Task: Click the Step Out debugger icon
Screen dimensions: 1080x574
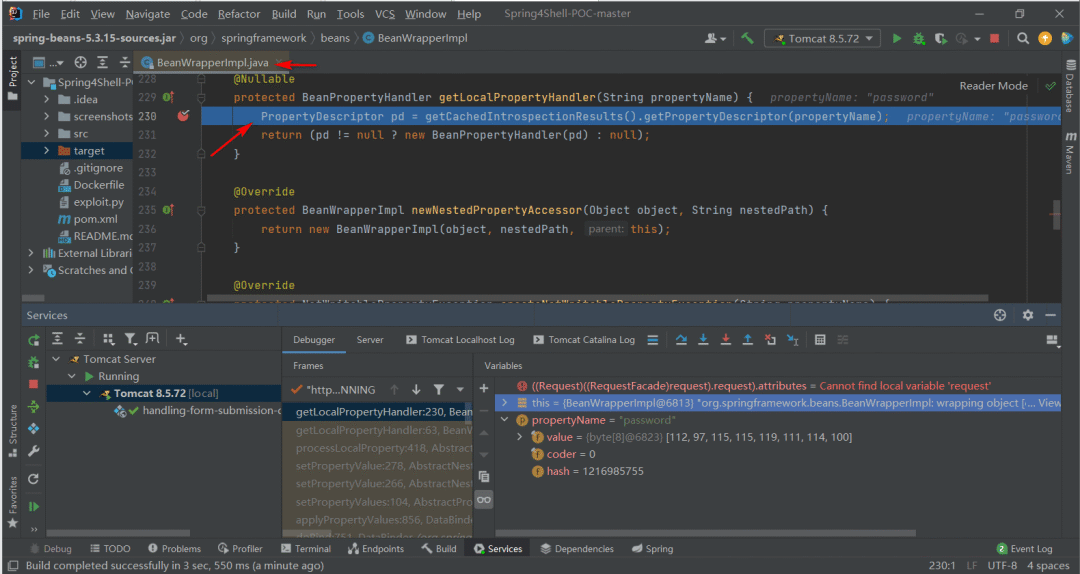Action: [x=747, y=340]
